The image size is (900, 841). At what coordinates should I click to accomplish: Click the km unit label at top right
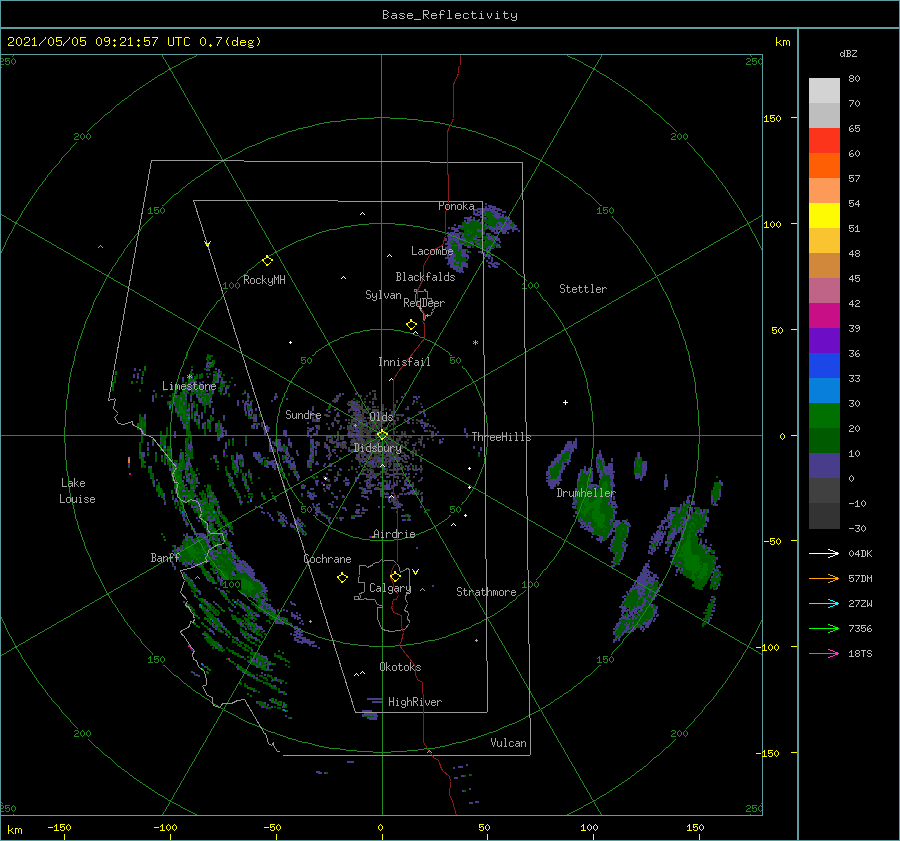tap(782, 42)
